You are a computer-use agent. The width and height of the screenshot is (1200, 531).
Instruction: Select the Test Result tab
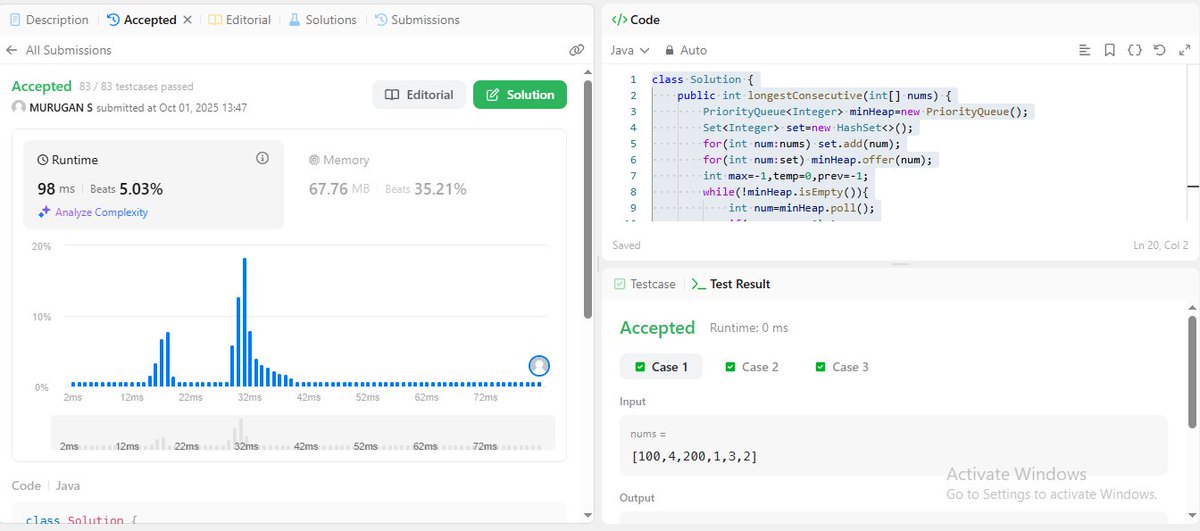coord(731,284)
